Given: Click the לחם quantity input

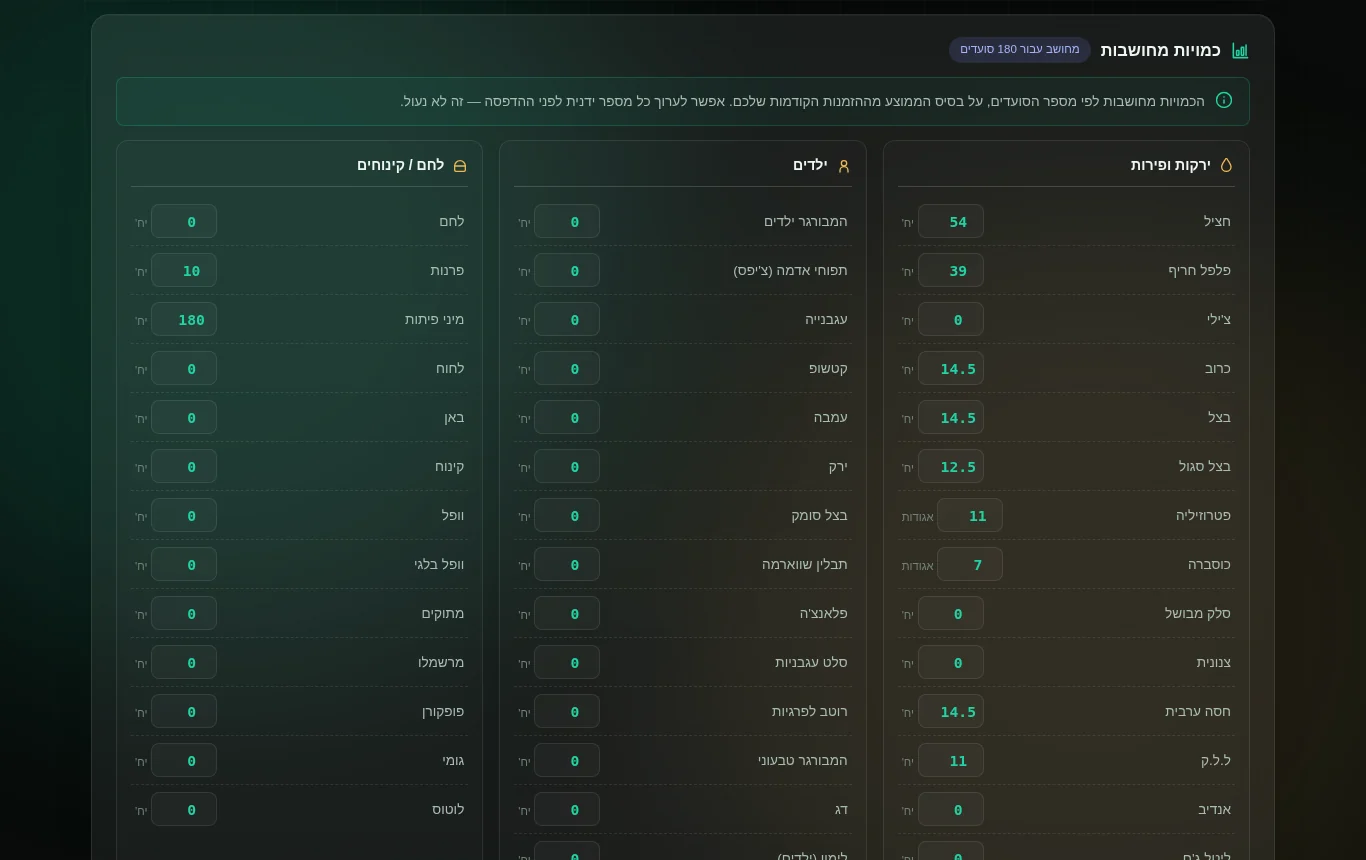Looking at the screenshot, I should pyautogui.click(x=184, y=221).
